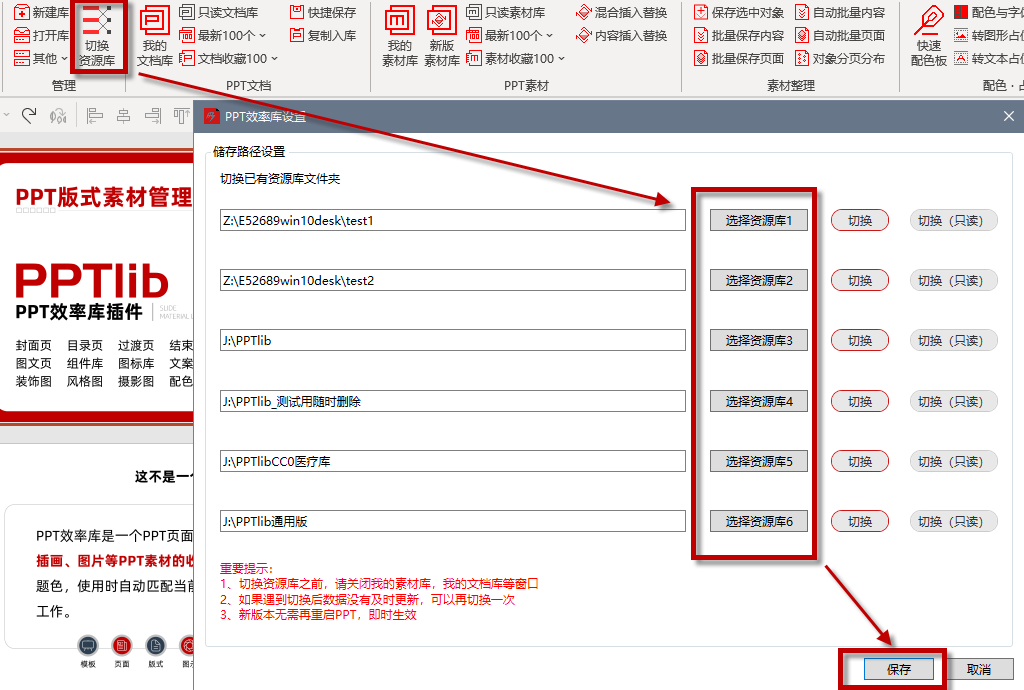Click 快捷保存 ribbon command
The image size is (1024, 690).
[x=323, y=12]
